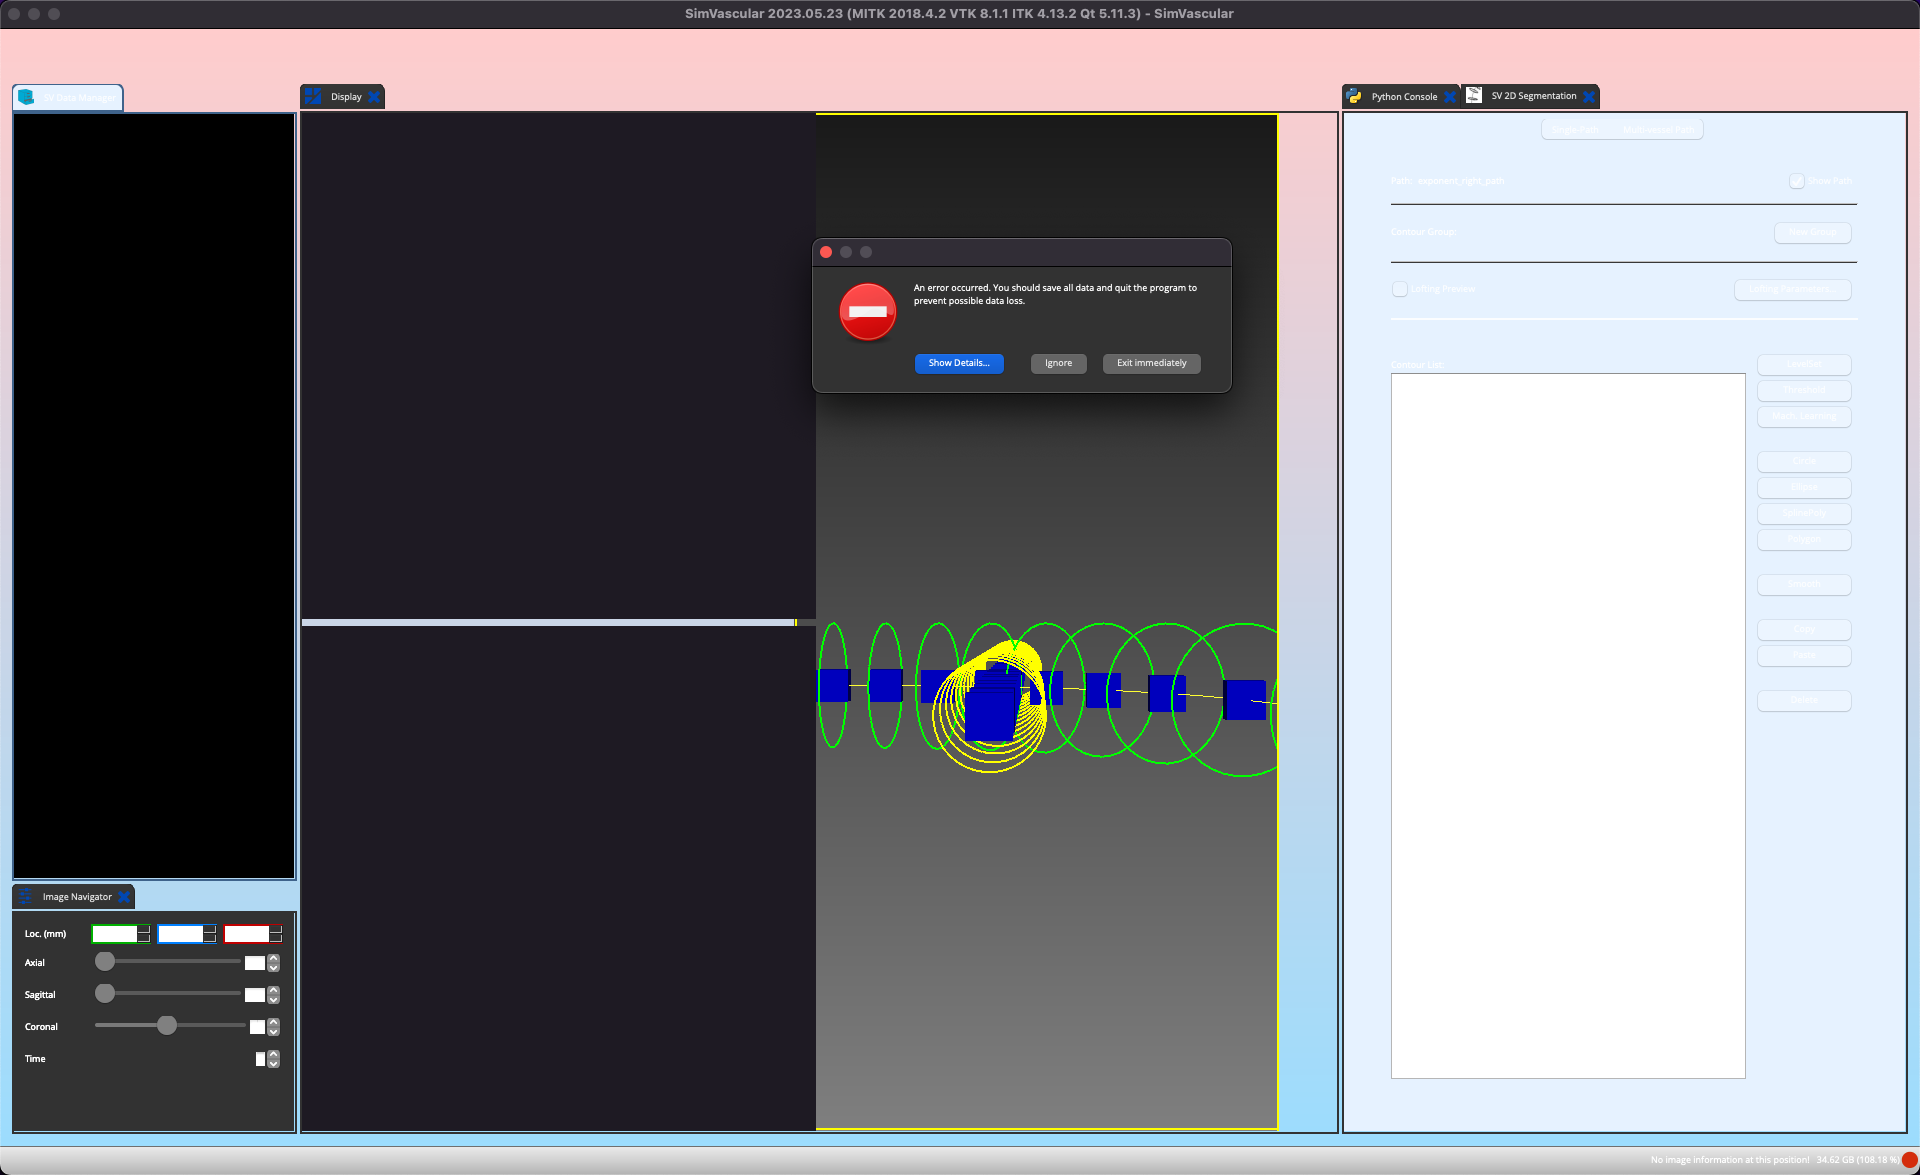Click red memory indicator in status bar

click(x=1909, y=1160)
